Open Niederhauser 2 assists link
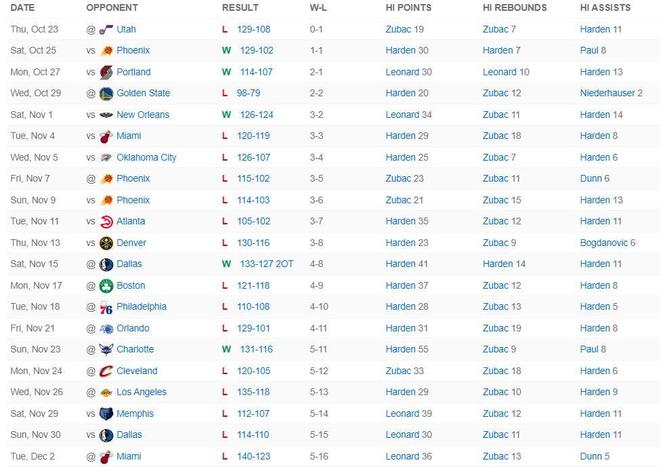 pos(610,93)
